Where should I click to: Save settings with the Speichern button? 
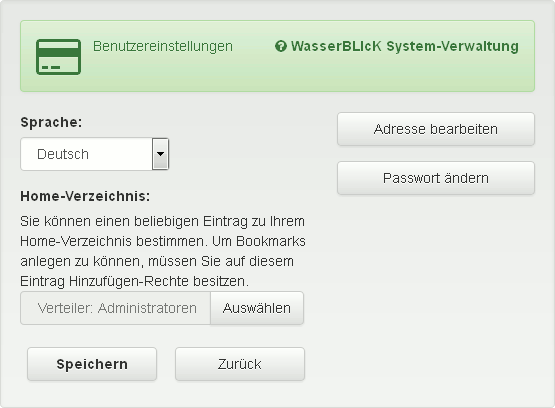tap(92, 364)
